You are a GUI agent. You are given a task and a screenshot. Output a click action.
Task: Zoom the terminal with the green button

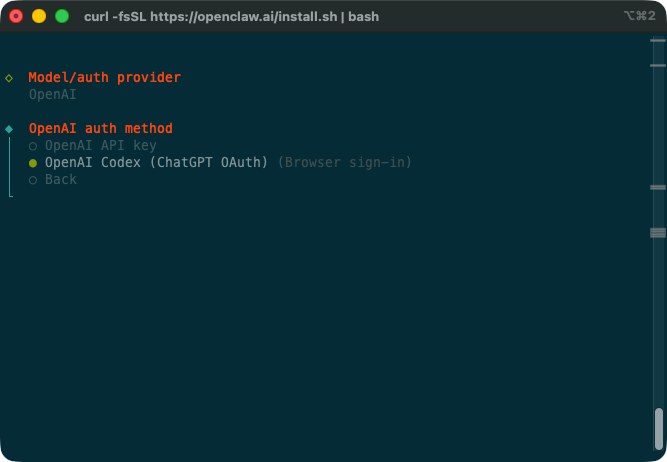[x=62, y=17]
